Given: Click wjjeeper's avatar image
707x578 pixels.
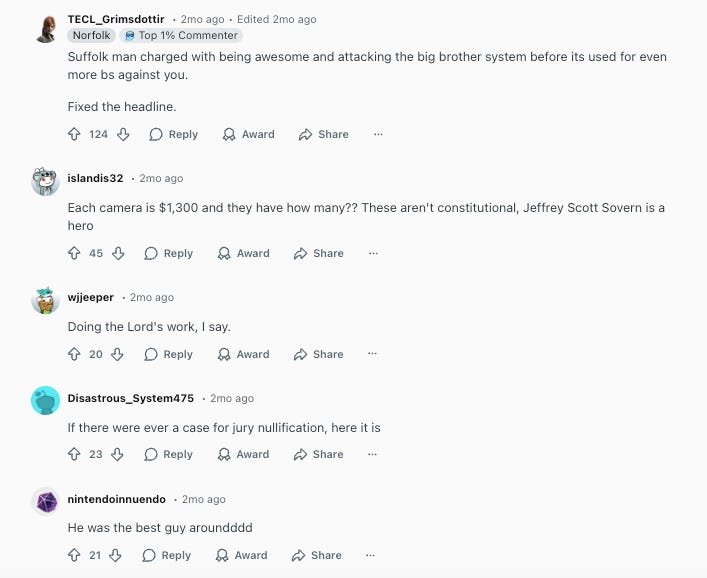Looking at the screenshot, I should pyautogui.click(x=46, y=299).
